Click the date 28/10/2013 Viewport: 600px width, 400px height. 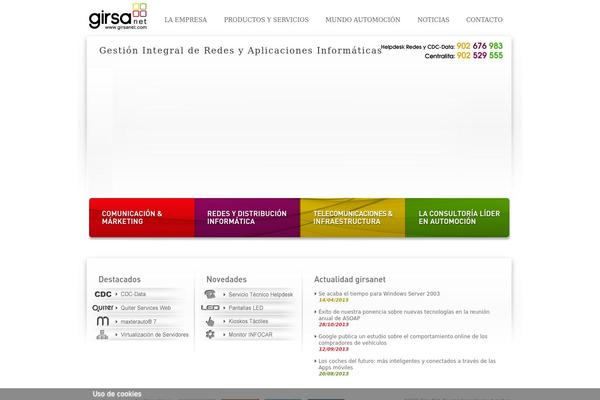pyautogui.click(x=334, y=325)
